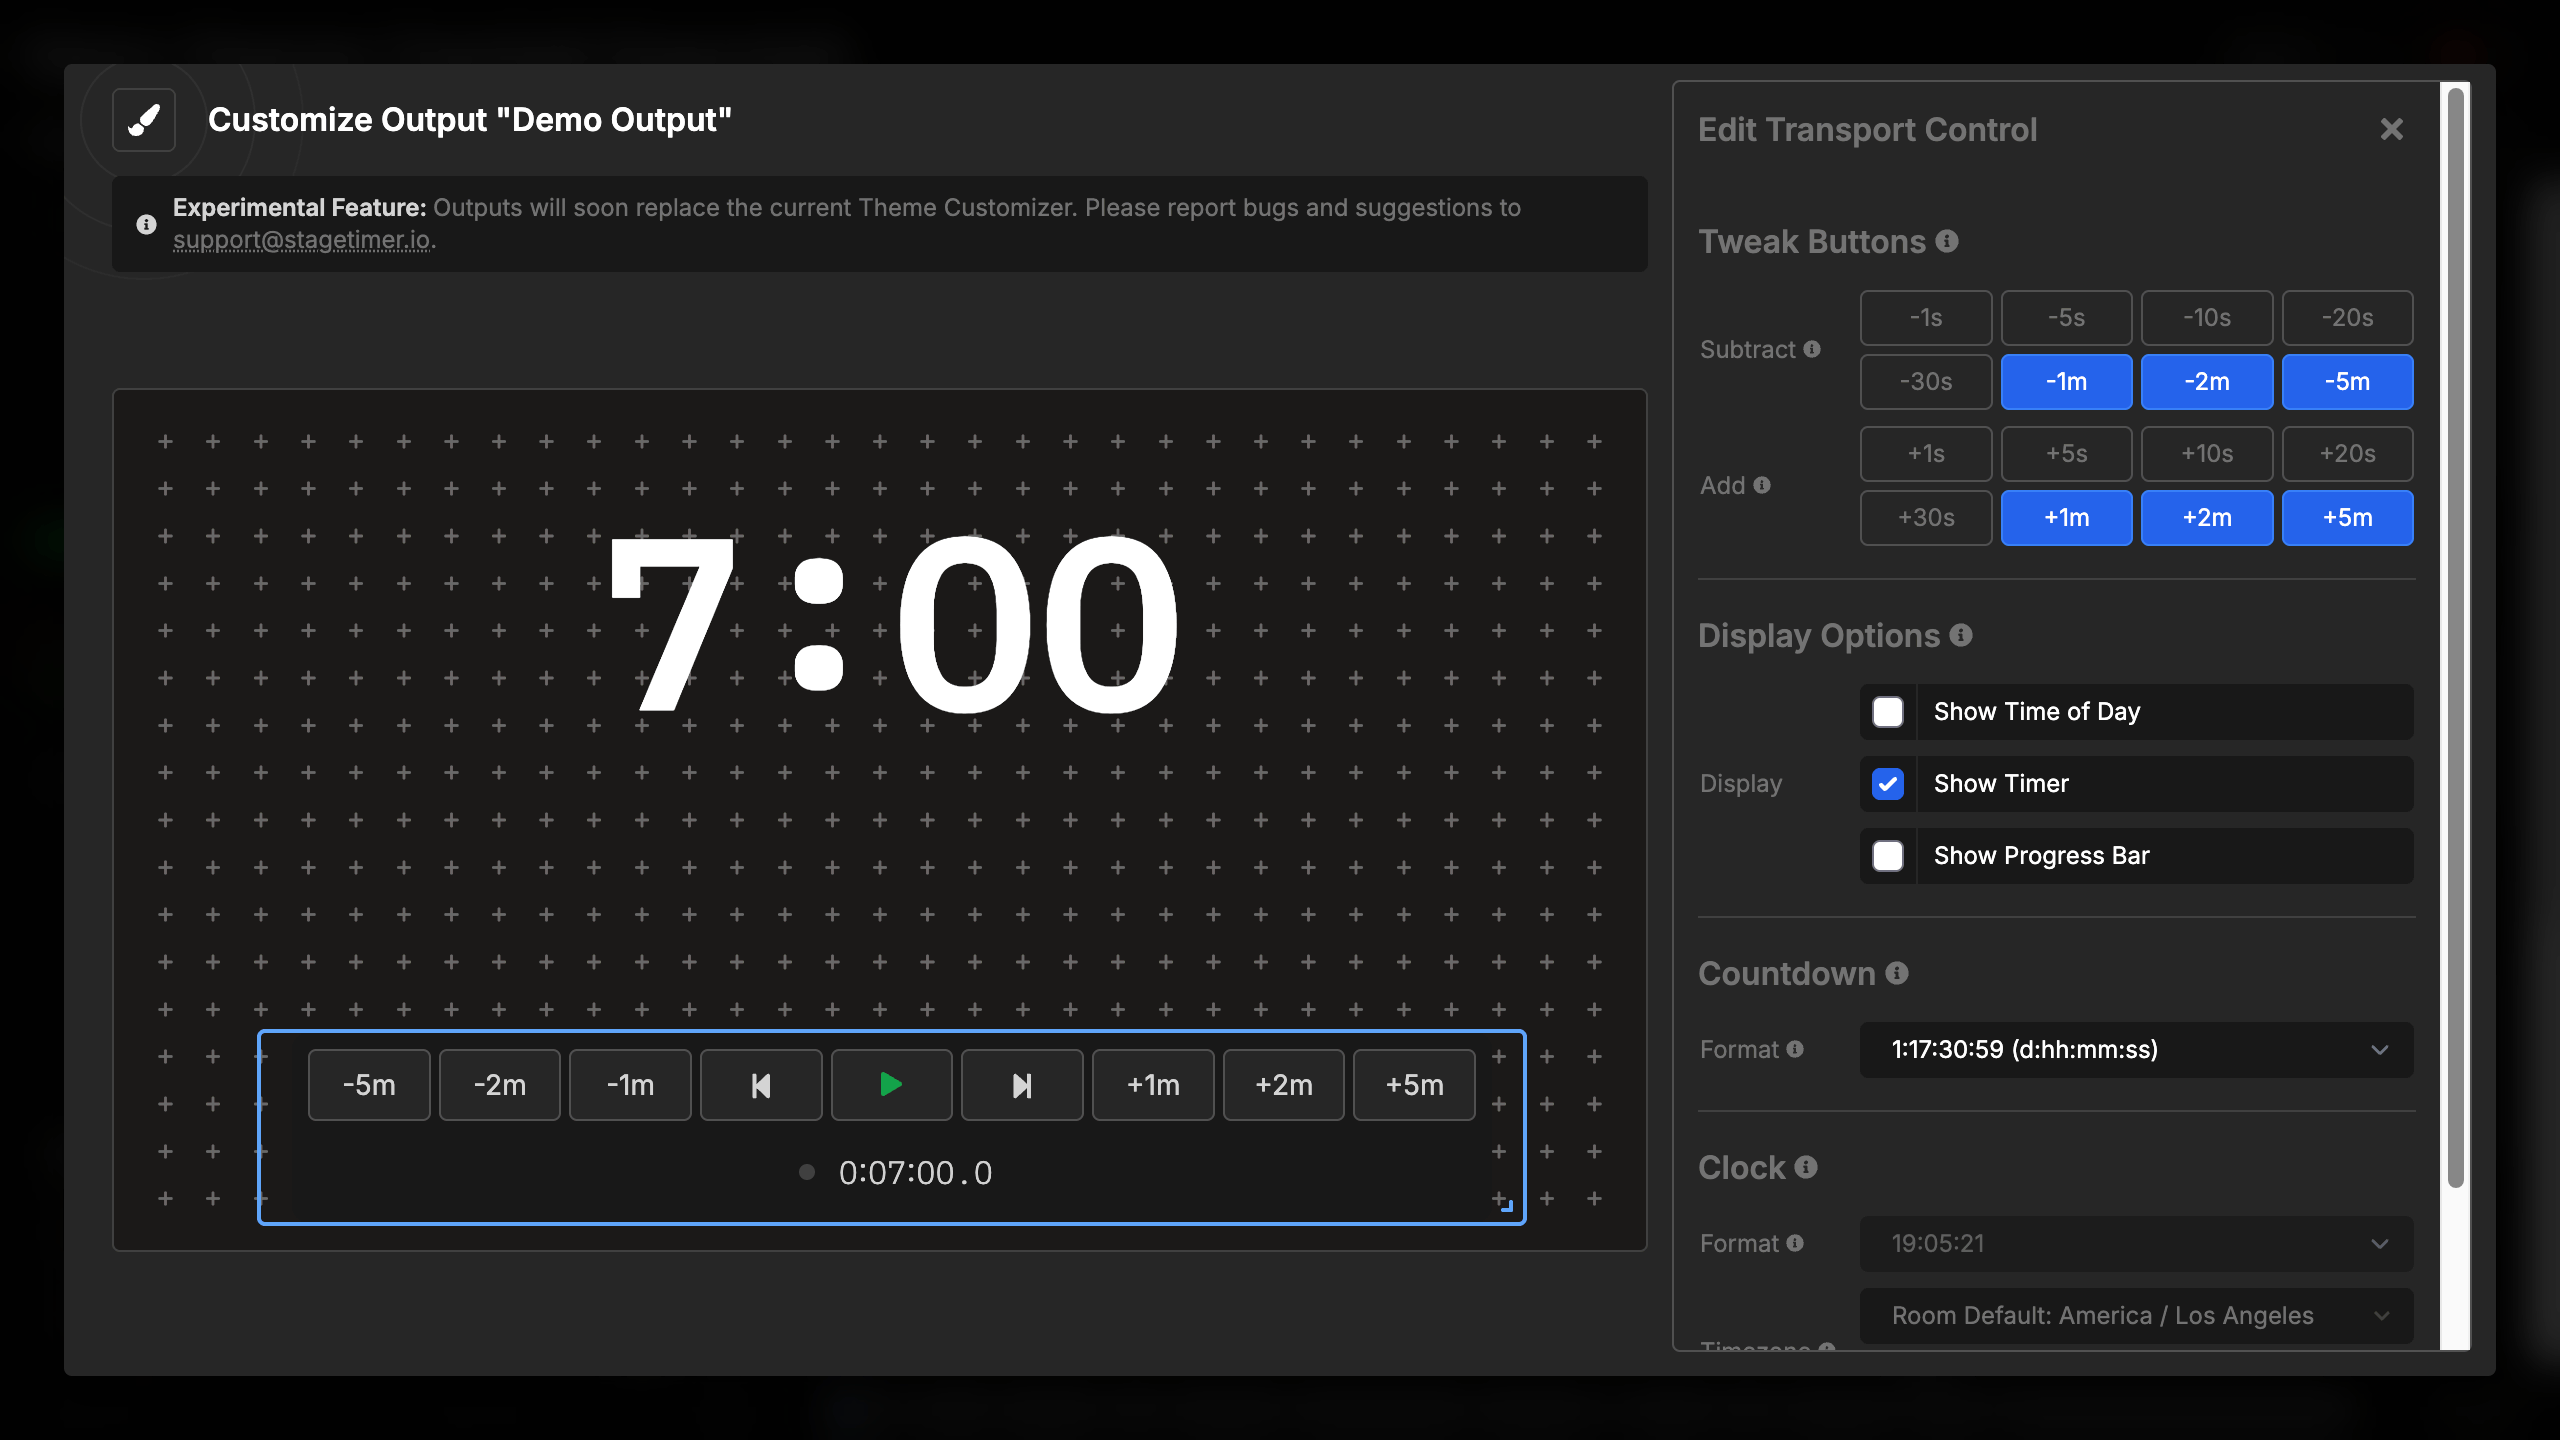
Task: Click the +1m button in the preview transport bar
Action: [1152, 1084]
